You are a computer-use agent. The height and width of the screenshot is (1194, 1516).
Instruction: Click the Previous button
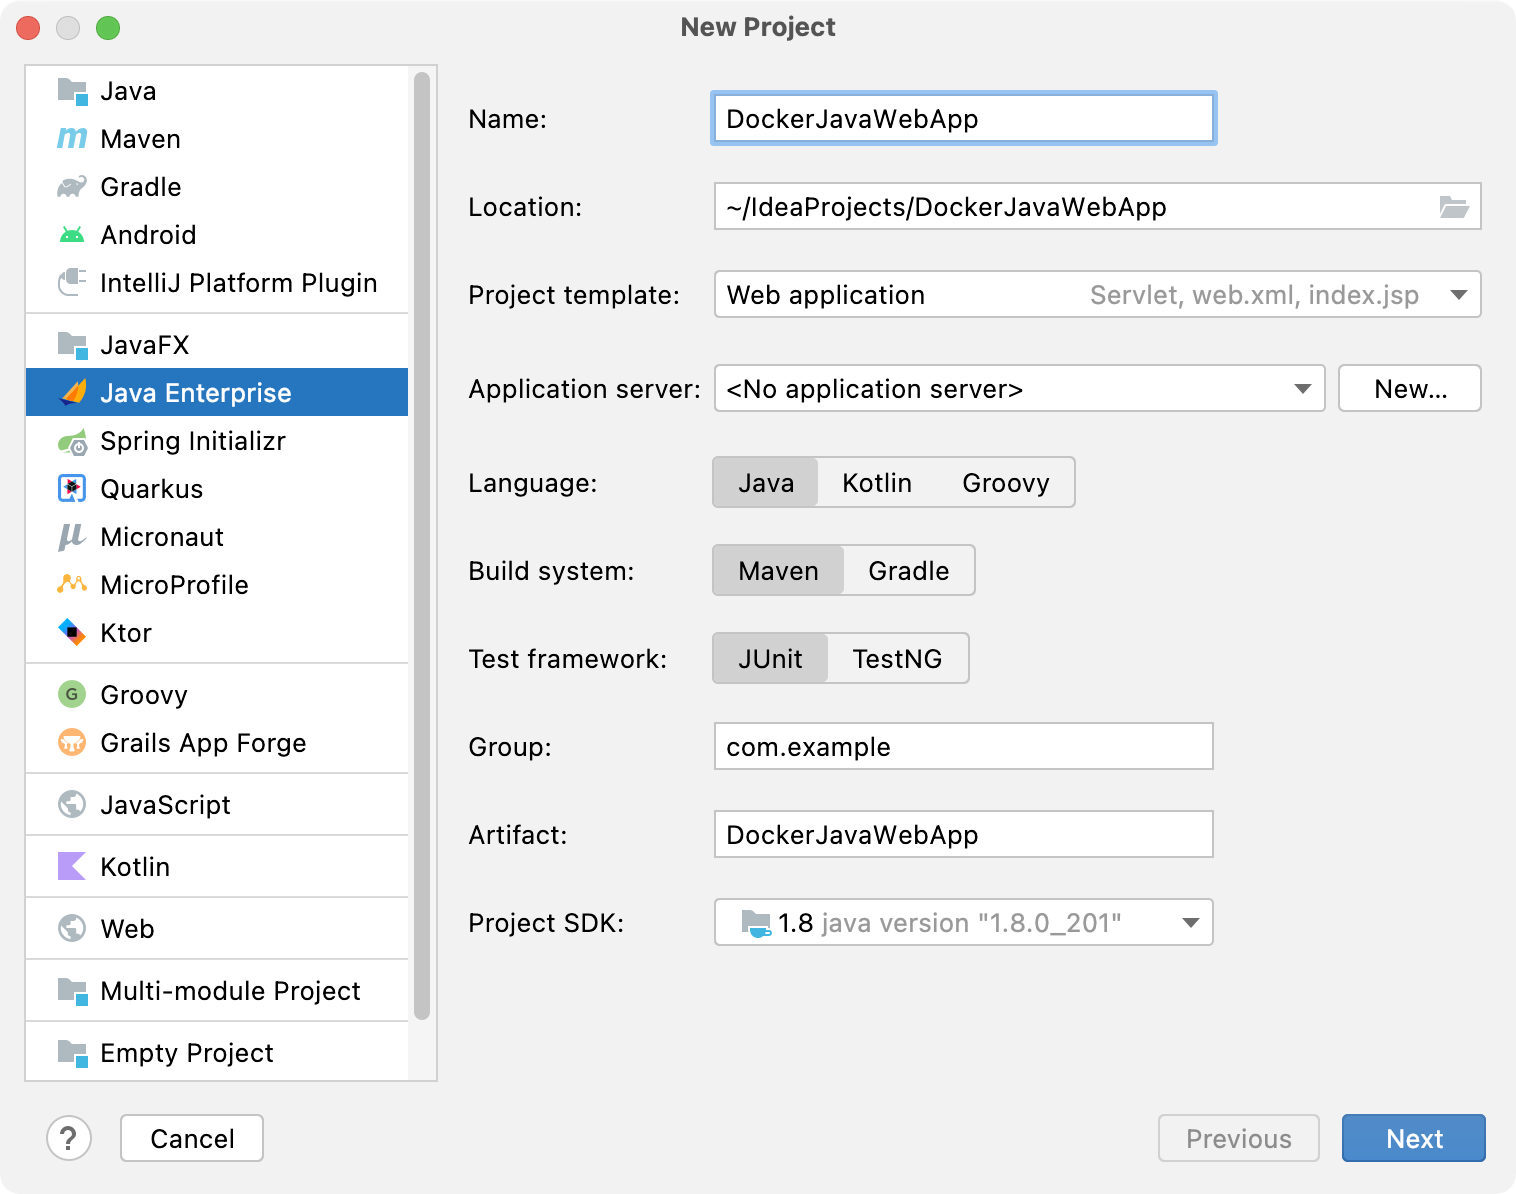(x=1239, y=1138)
